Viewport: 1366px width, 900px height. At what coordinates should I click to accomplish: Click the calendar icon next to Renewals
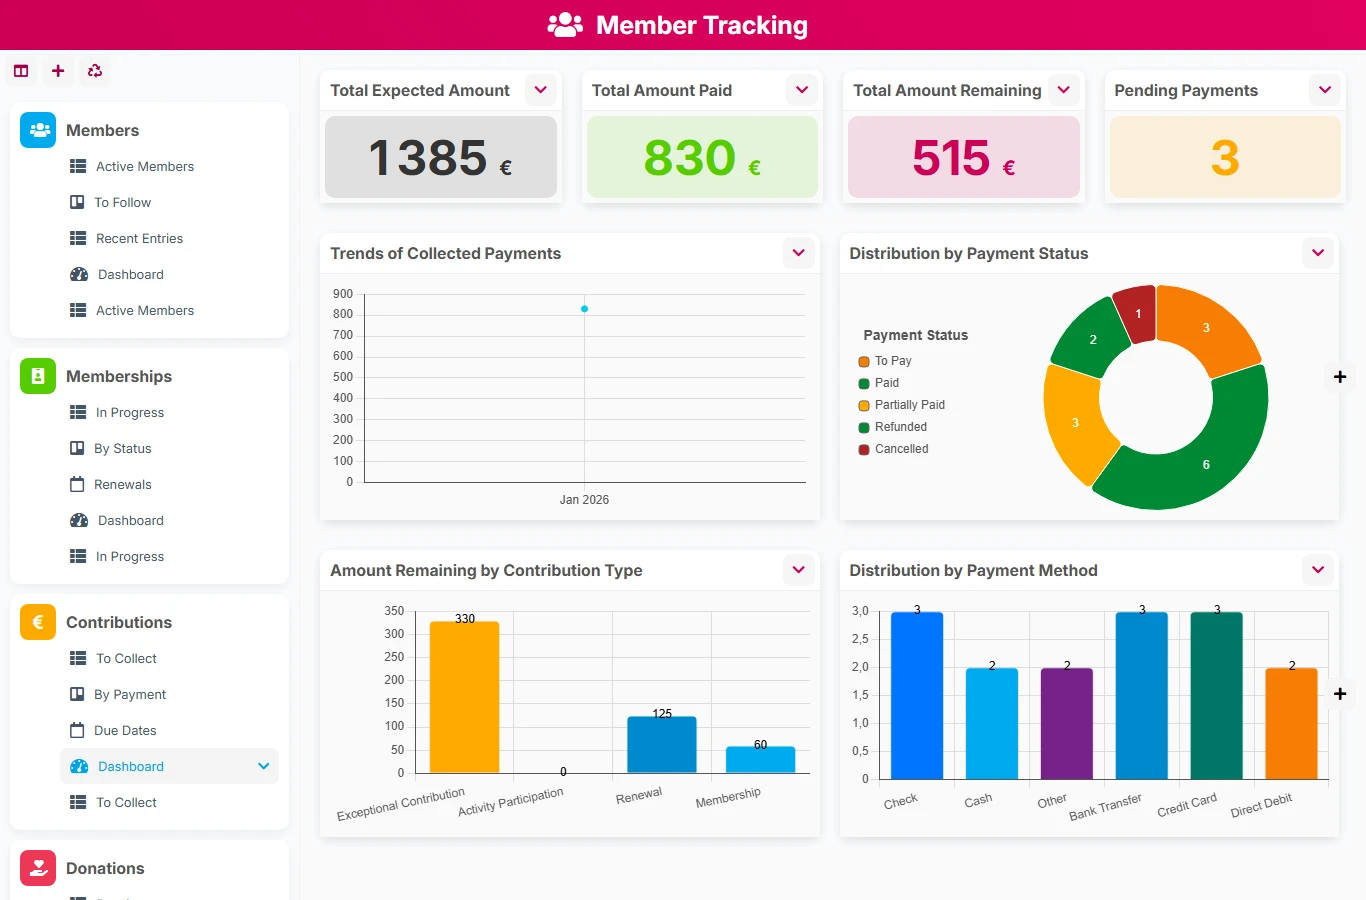point(77,484)
